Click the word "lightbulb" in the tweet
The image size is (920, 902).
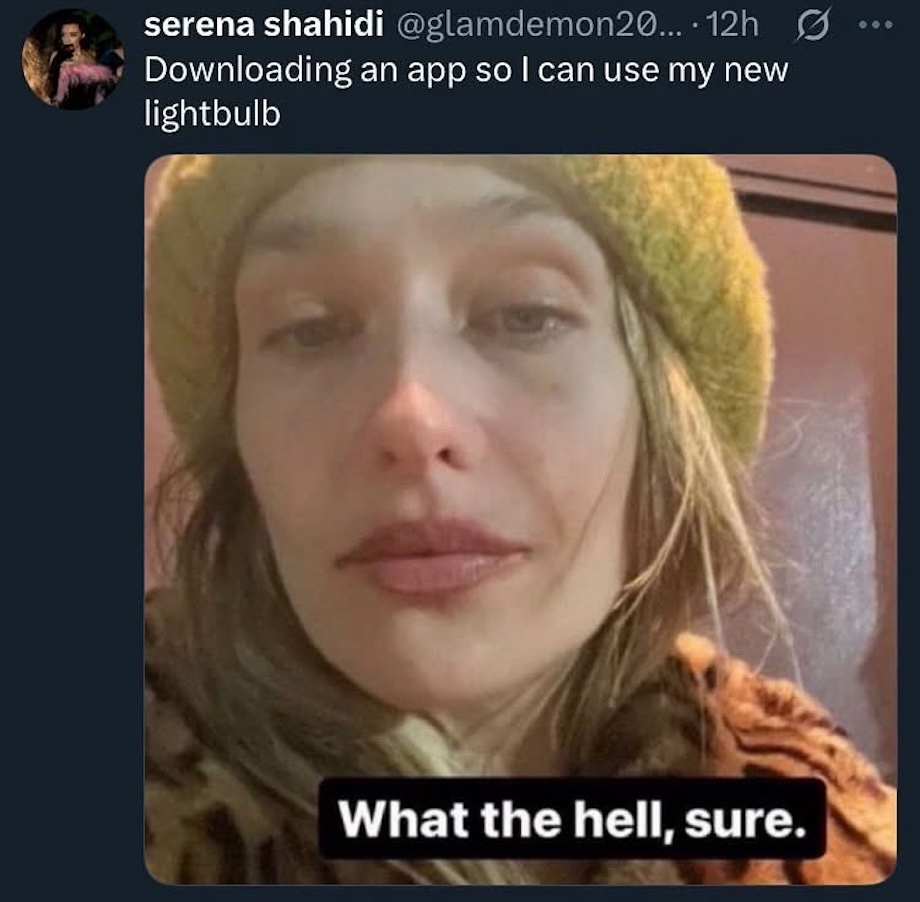pyautogui.click(x=212, y=113)
